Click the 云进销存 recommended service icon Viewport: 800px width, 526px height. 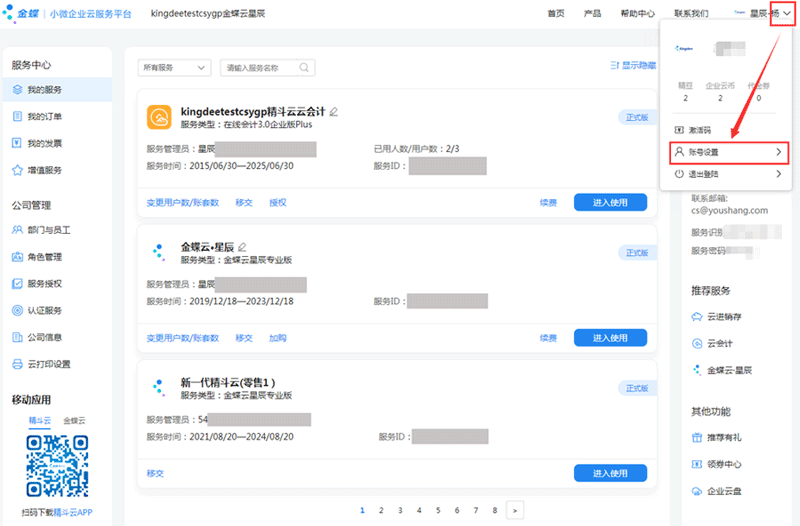click(x=697, y=317)
